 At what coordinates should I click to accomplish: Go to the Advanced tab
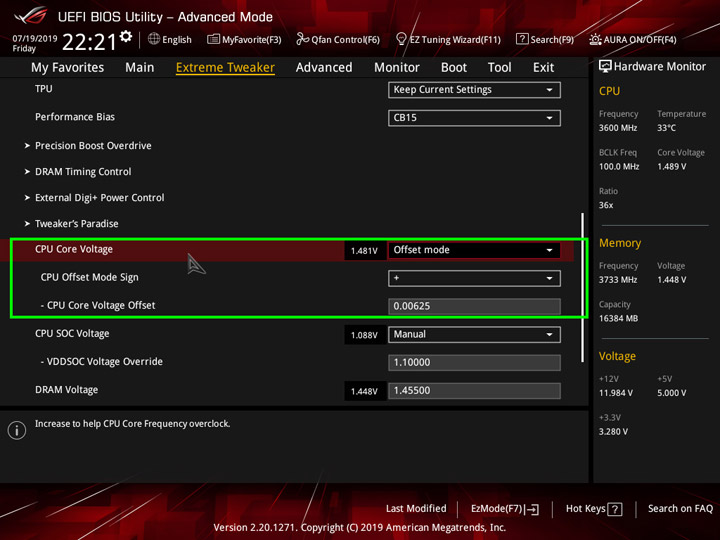point(324,68)
